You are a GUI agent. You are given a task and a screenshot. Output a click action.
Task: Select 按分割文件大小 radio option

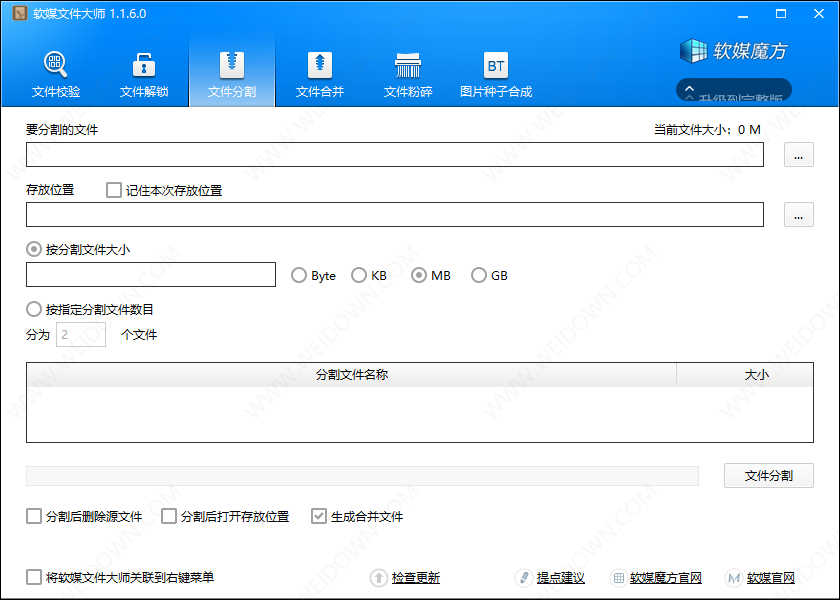[x=34, y=249]
